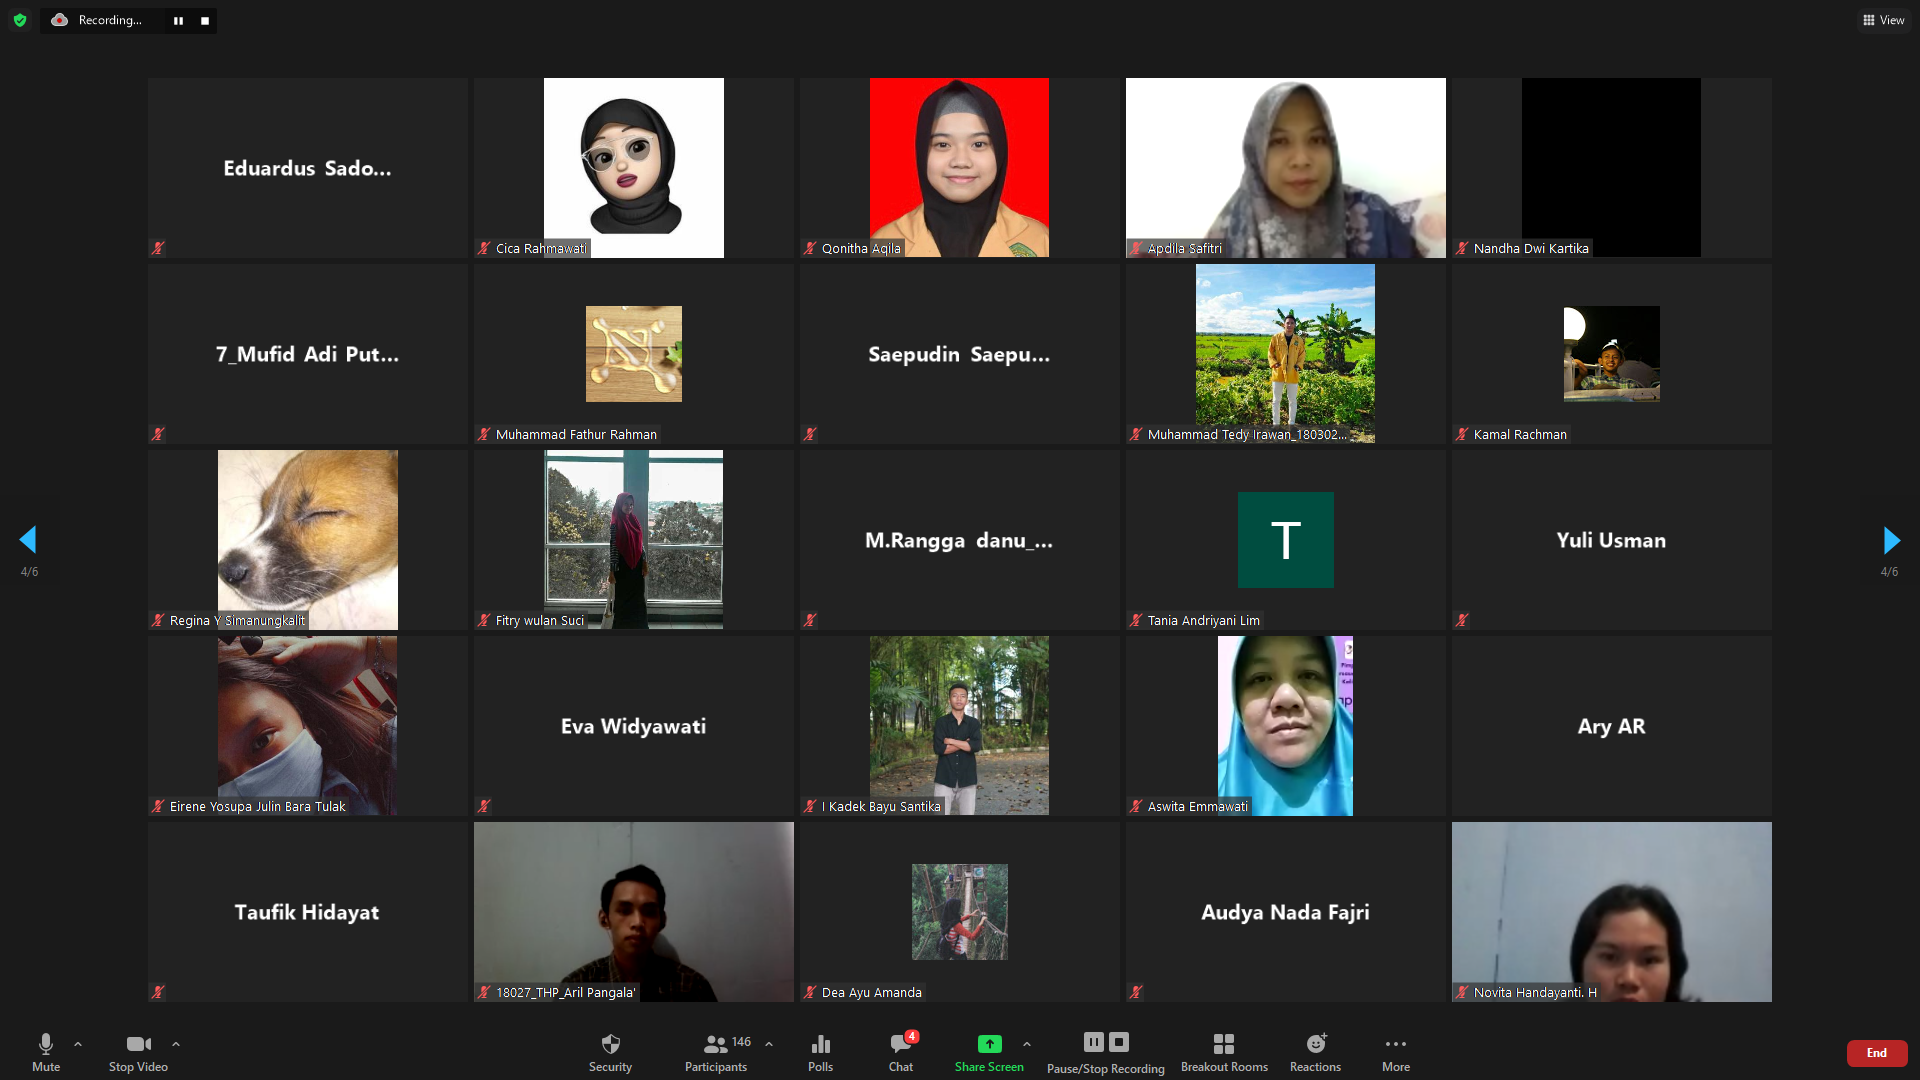Open video options arrow next to Stop Video
Screen dimensions: 1920x1080
[176, 1044]
